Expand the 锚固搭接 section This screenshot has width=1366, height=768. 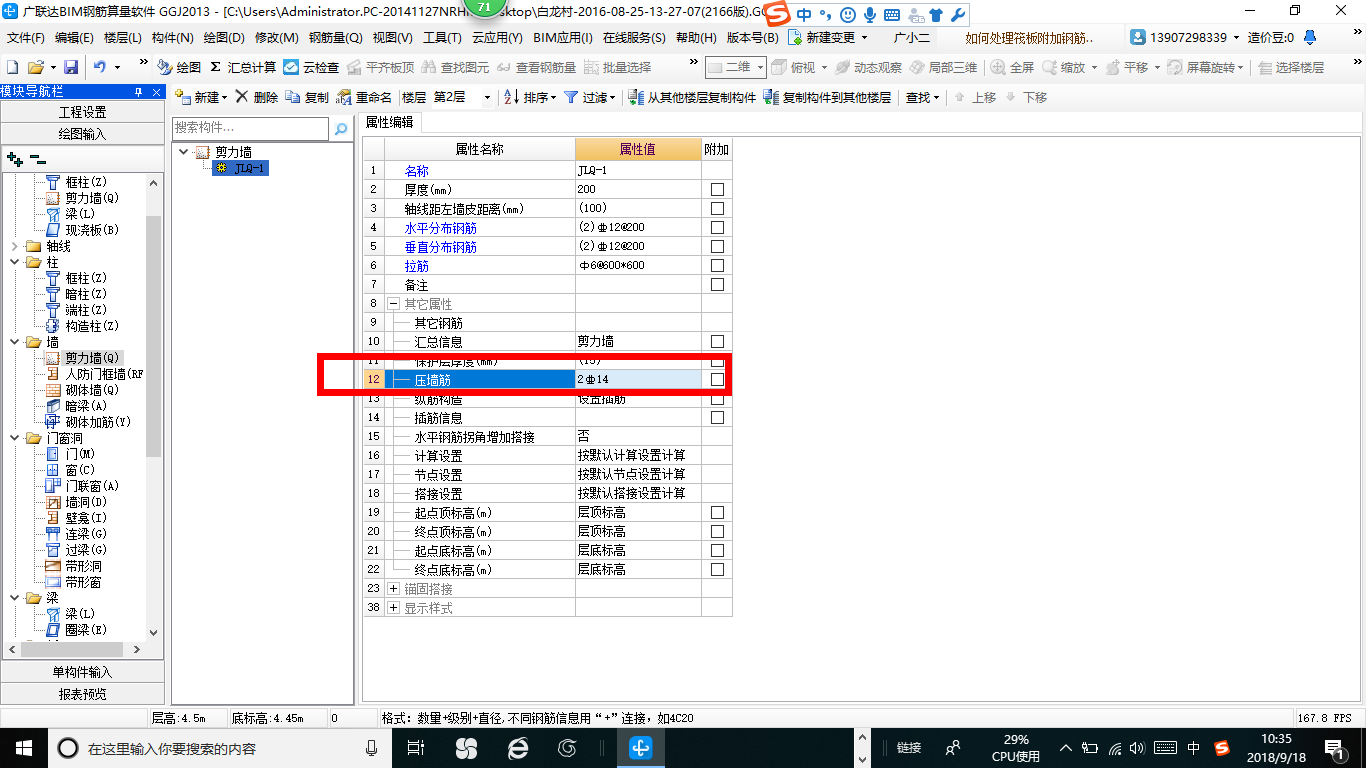[394, 588]
